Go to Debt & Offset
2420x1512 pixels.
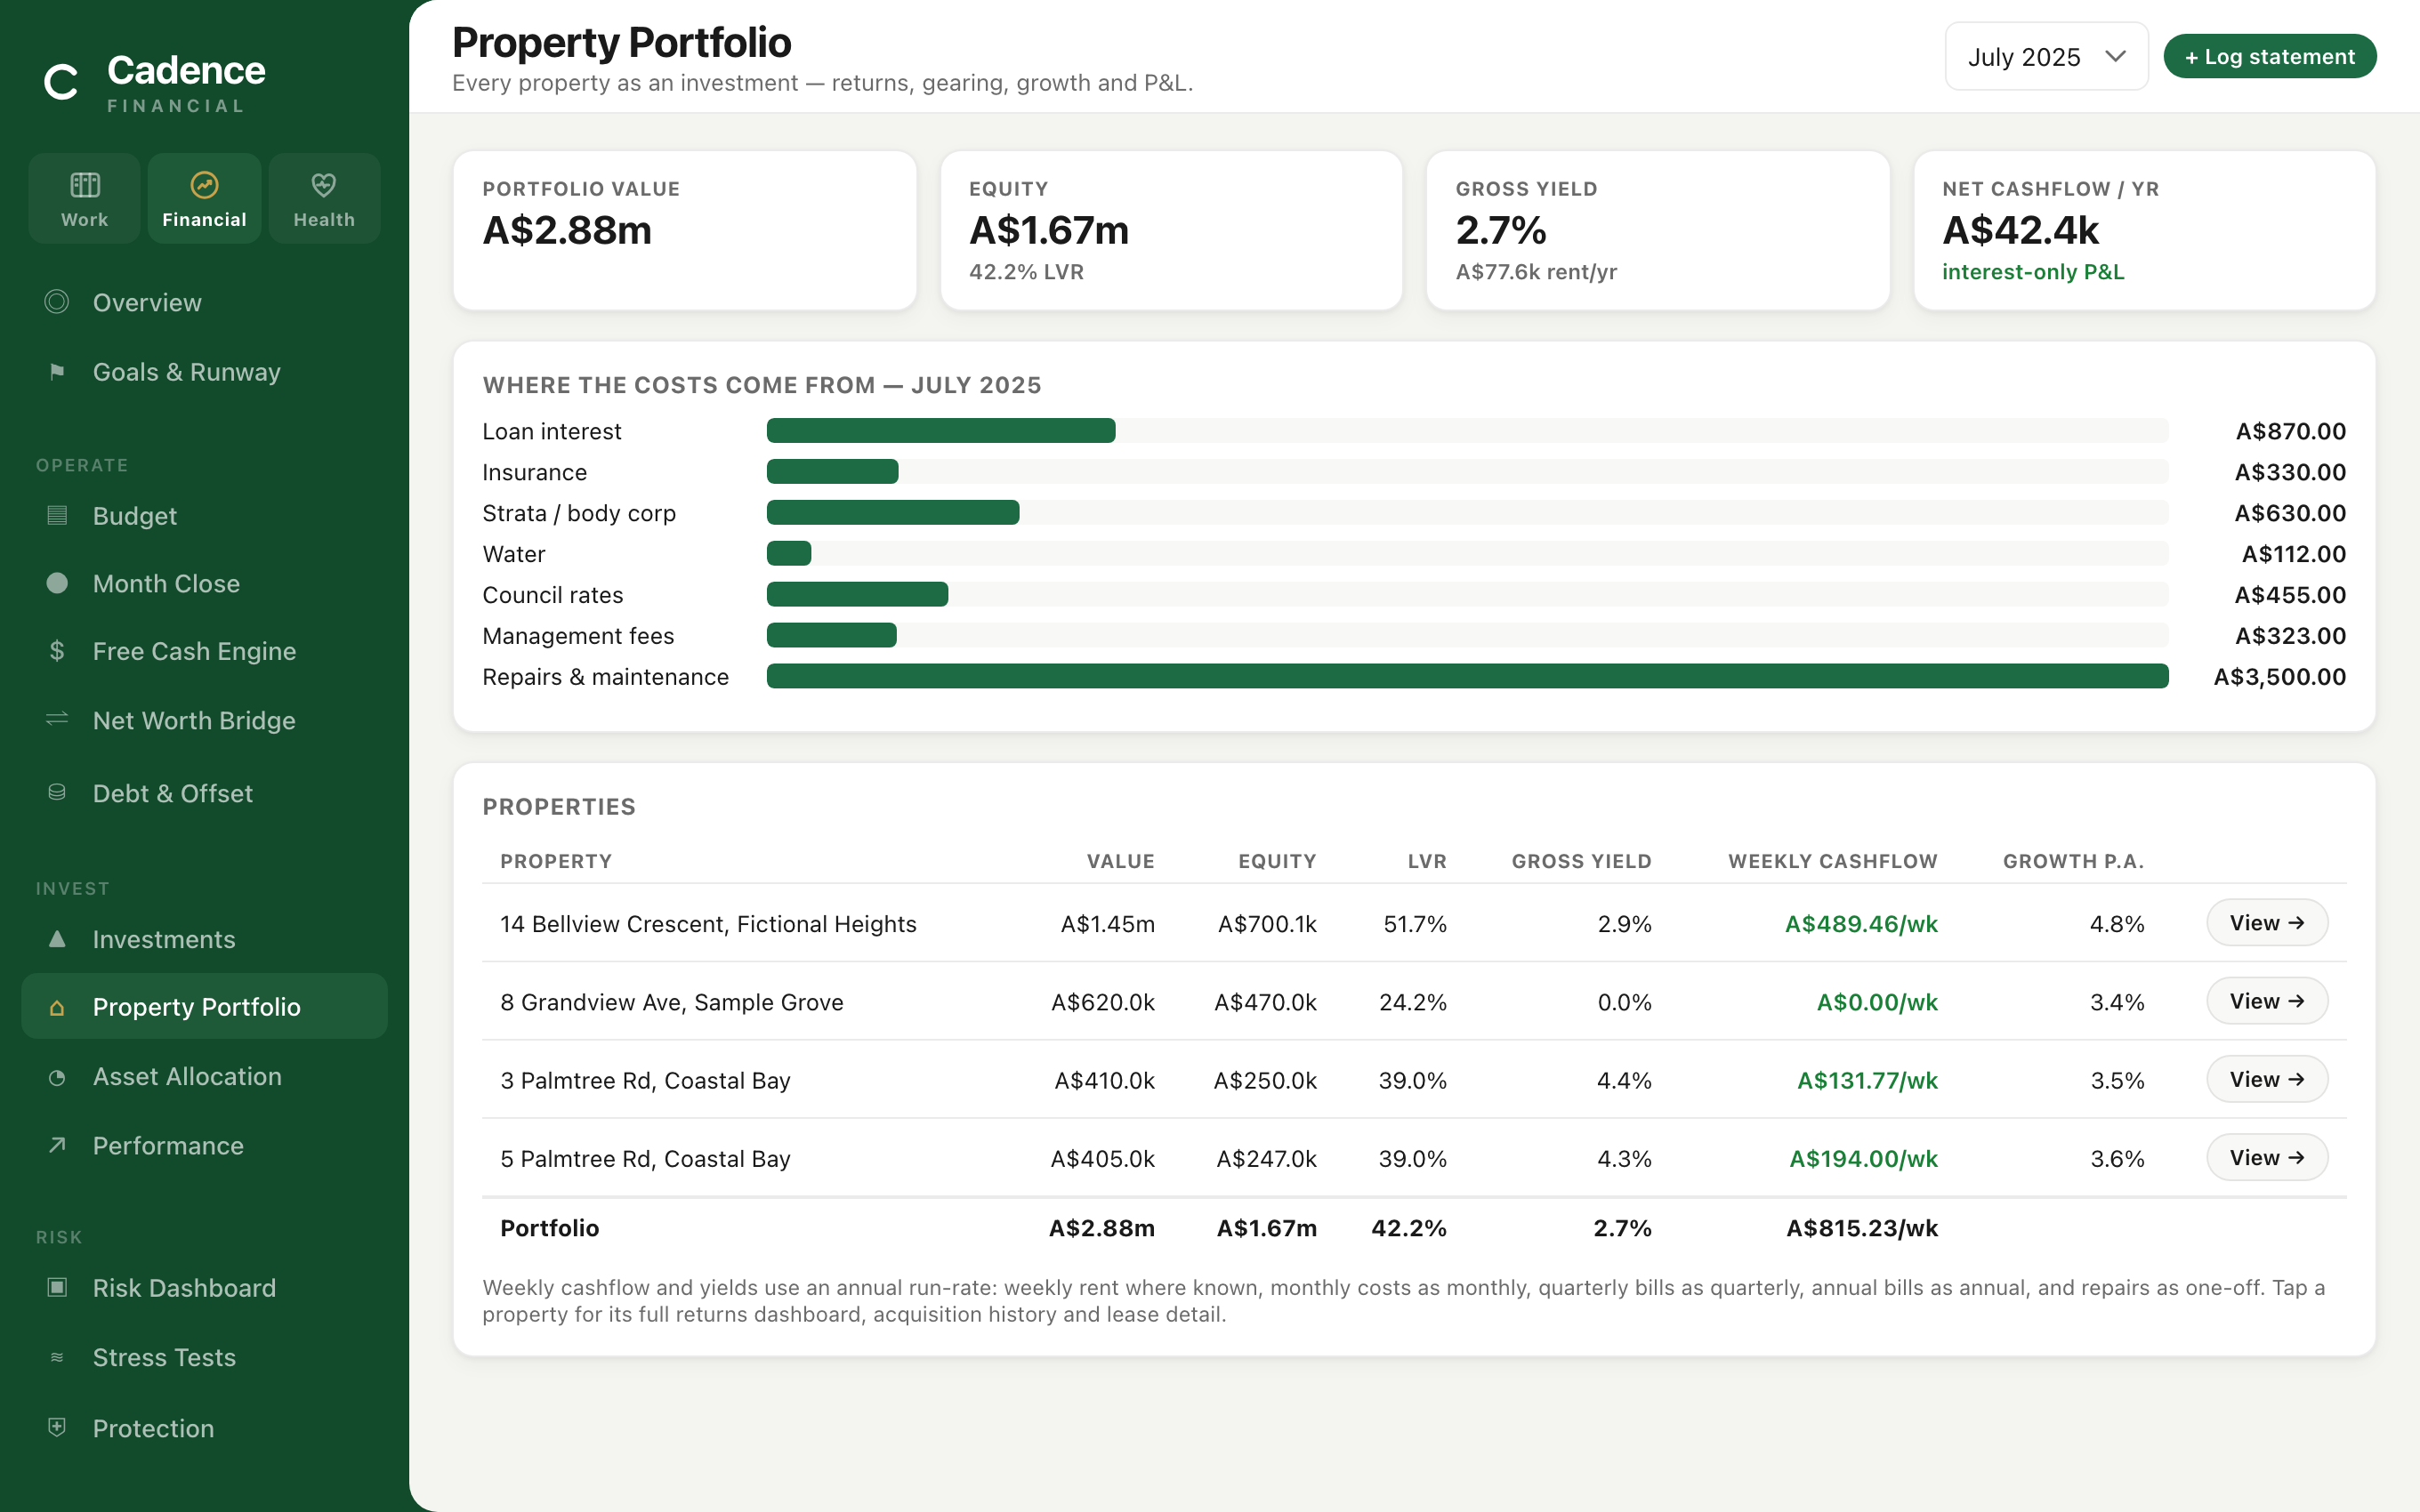tap(204, 793)
